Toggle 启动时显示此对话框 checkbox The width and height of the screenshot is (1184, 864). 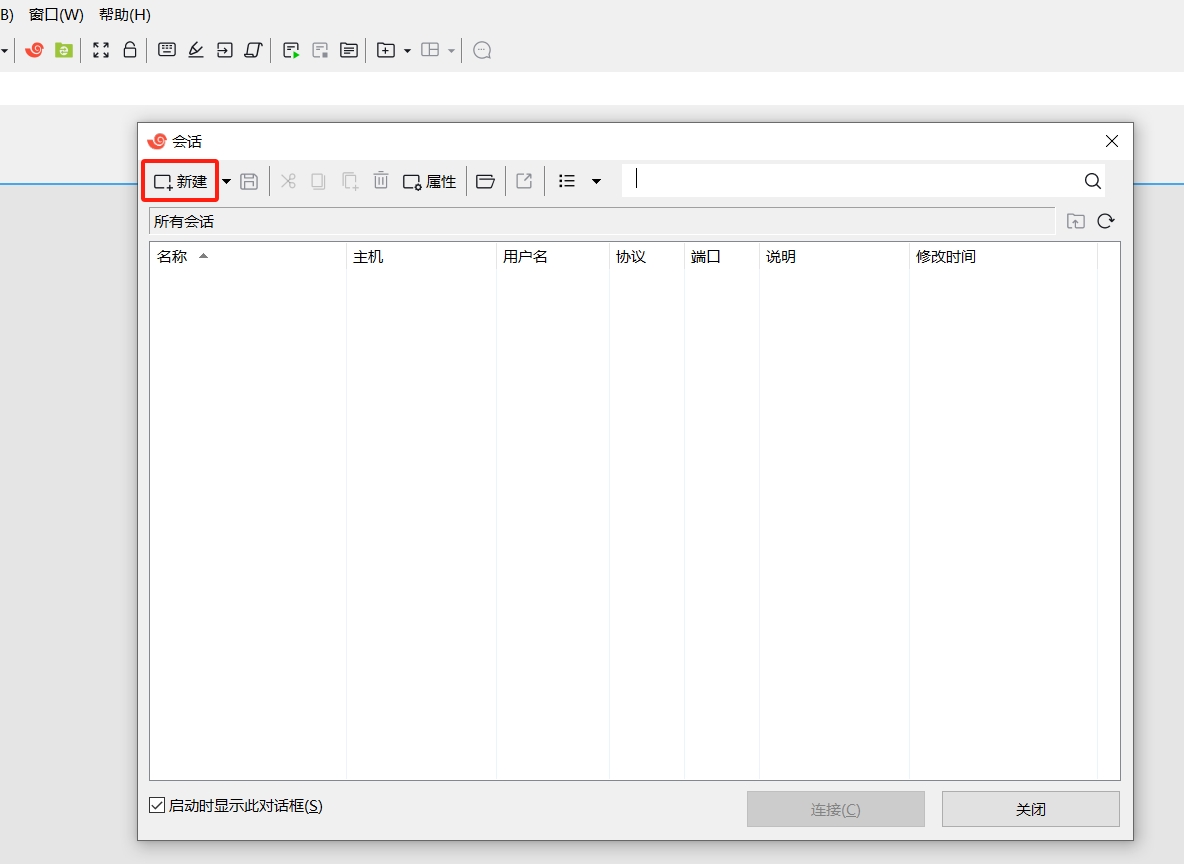(x=157, y=805)
